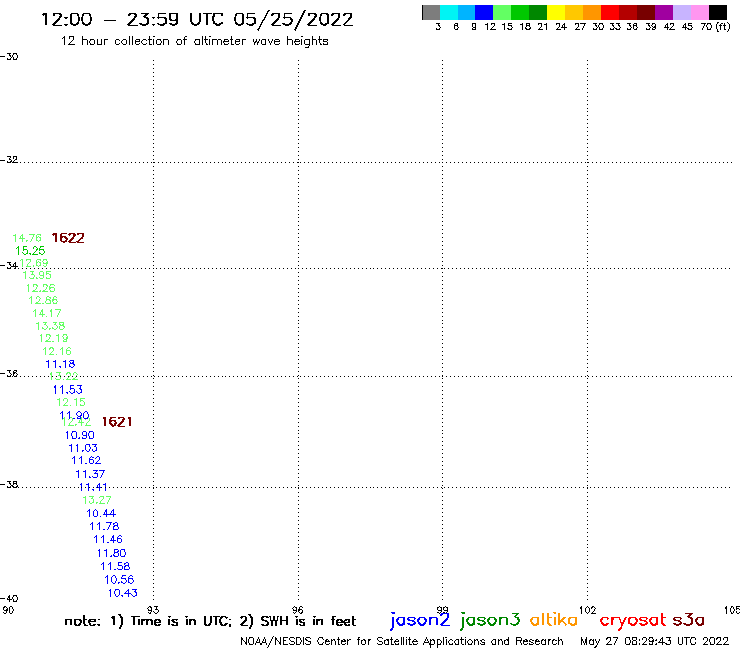Screen dimensions: 740x650
Task: Click the '12 hour collection of altimeter wave heights' subtitle
Action: pos(194,41)
